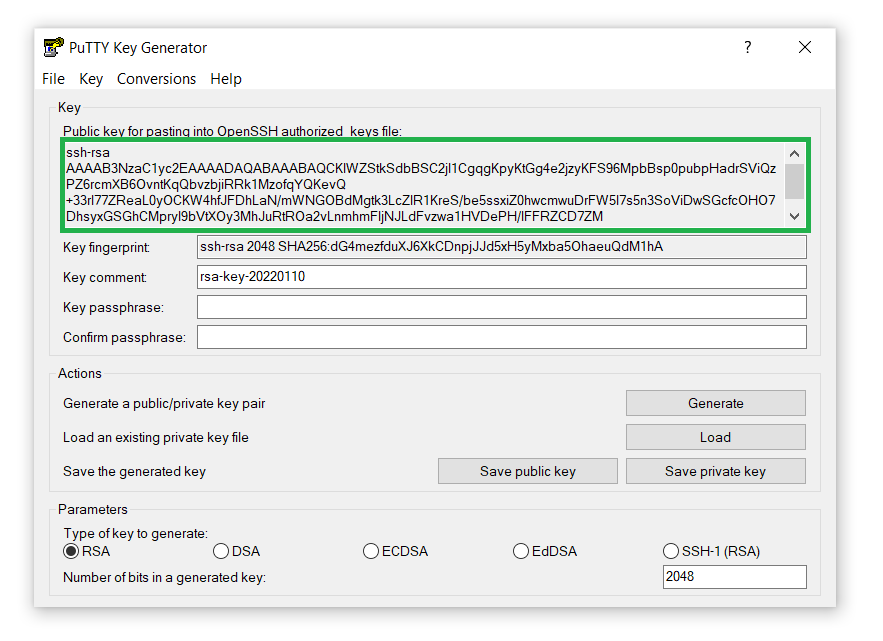Click the Key fingerprint field
Viewport: 883px width, 641px height.
click(501, 247)
